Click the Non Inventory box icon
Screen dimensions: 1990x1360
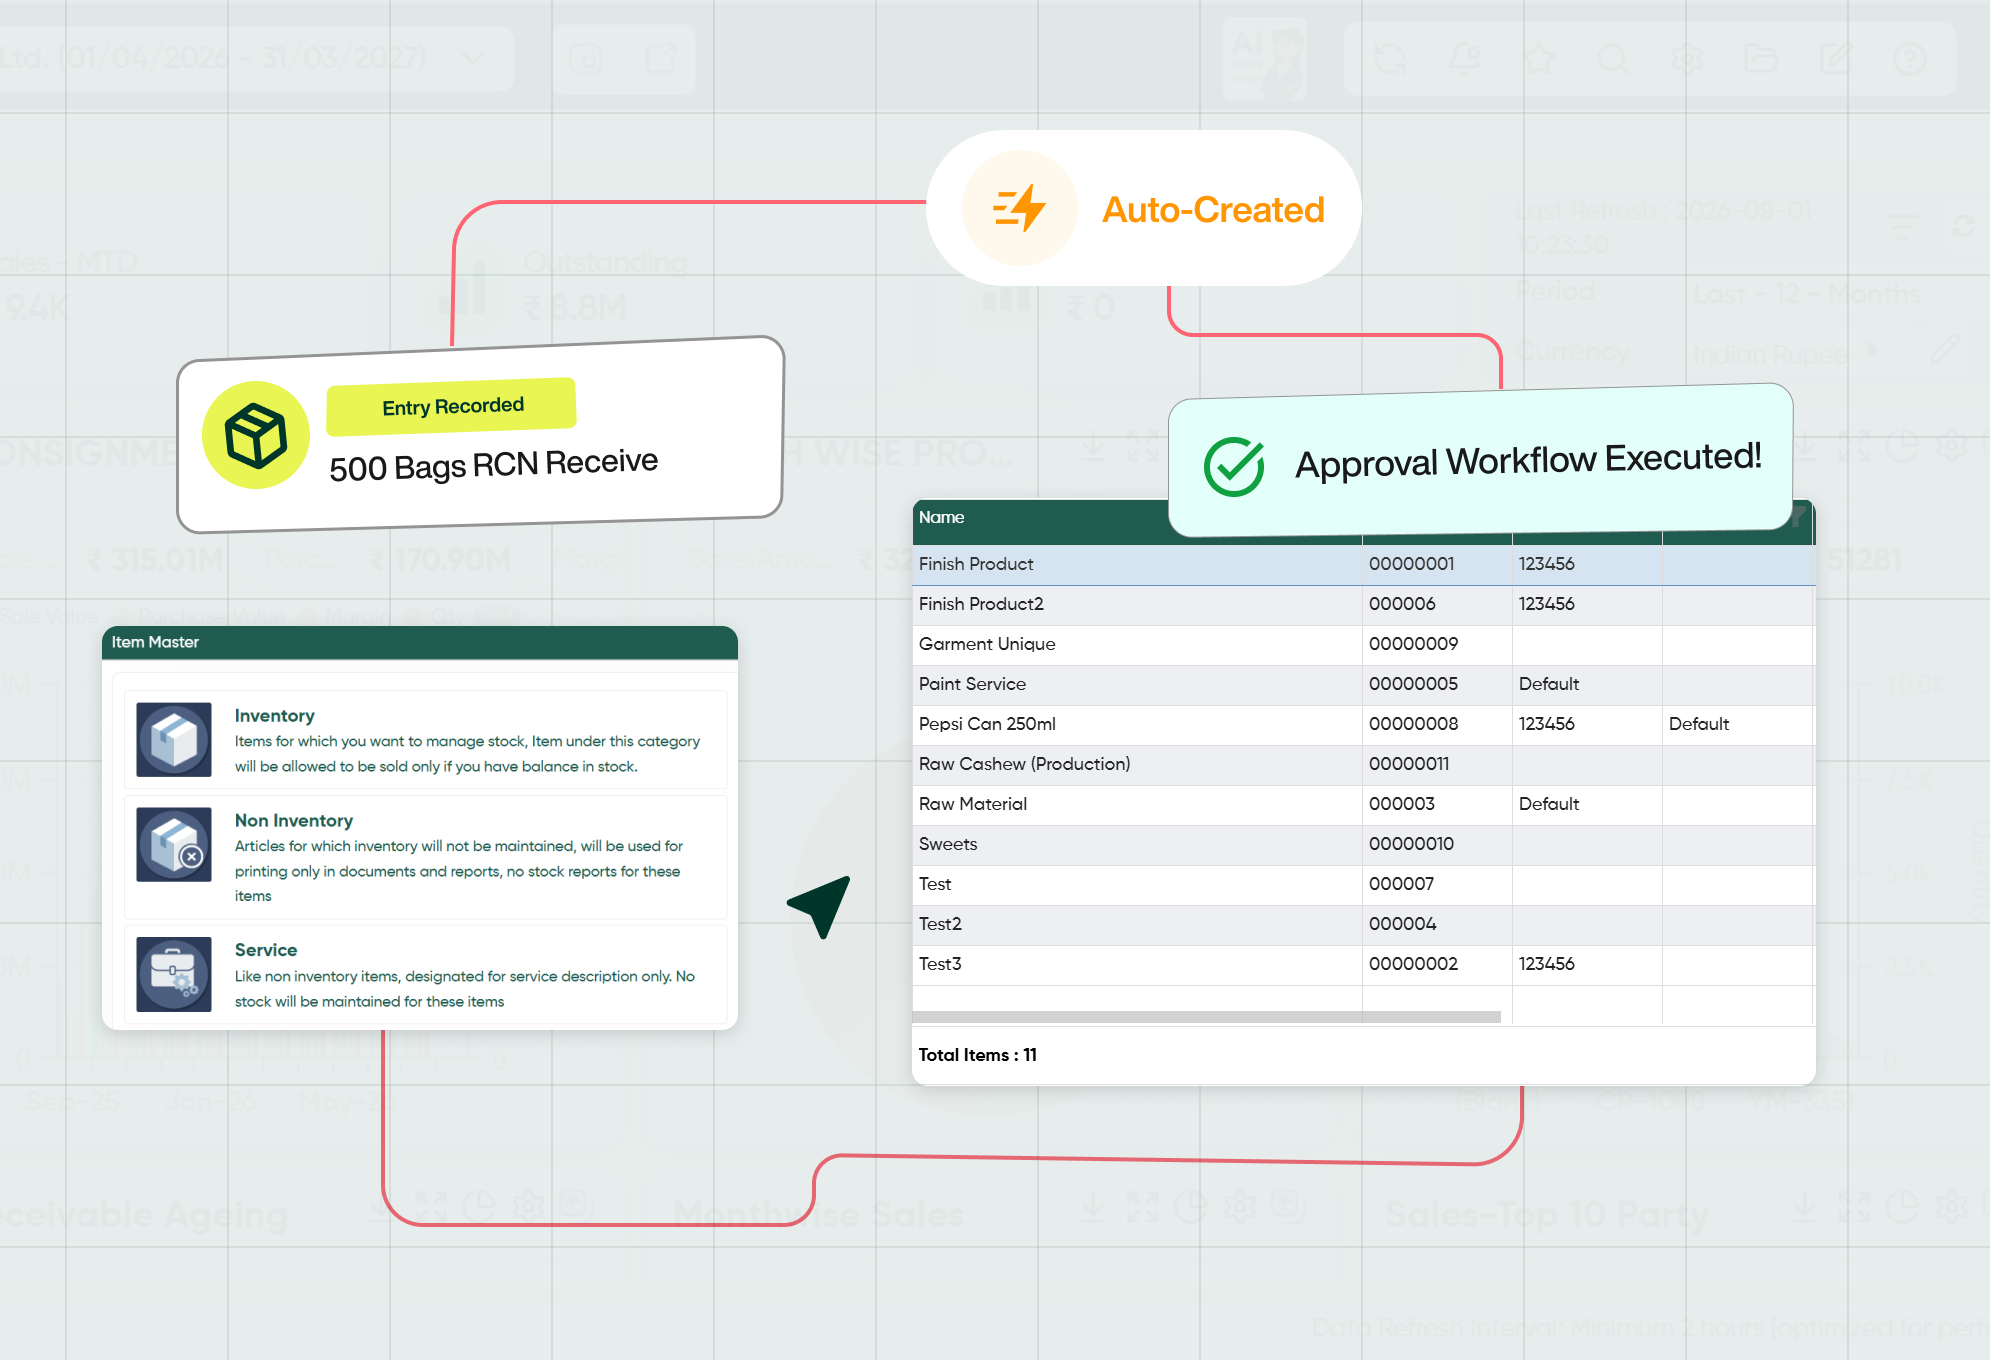(x=174, y=844)
